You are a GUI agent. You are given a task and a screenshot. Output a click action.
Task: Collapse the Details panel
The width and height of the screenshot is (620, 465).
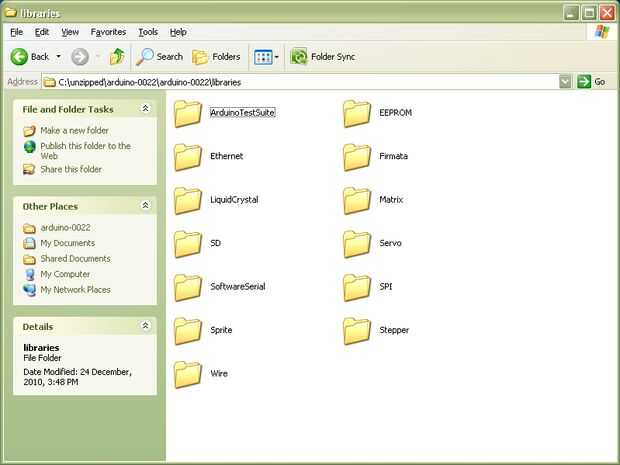pos(146,325)
